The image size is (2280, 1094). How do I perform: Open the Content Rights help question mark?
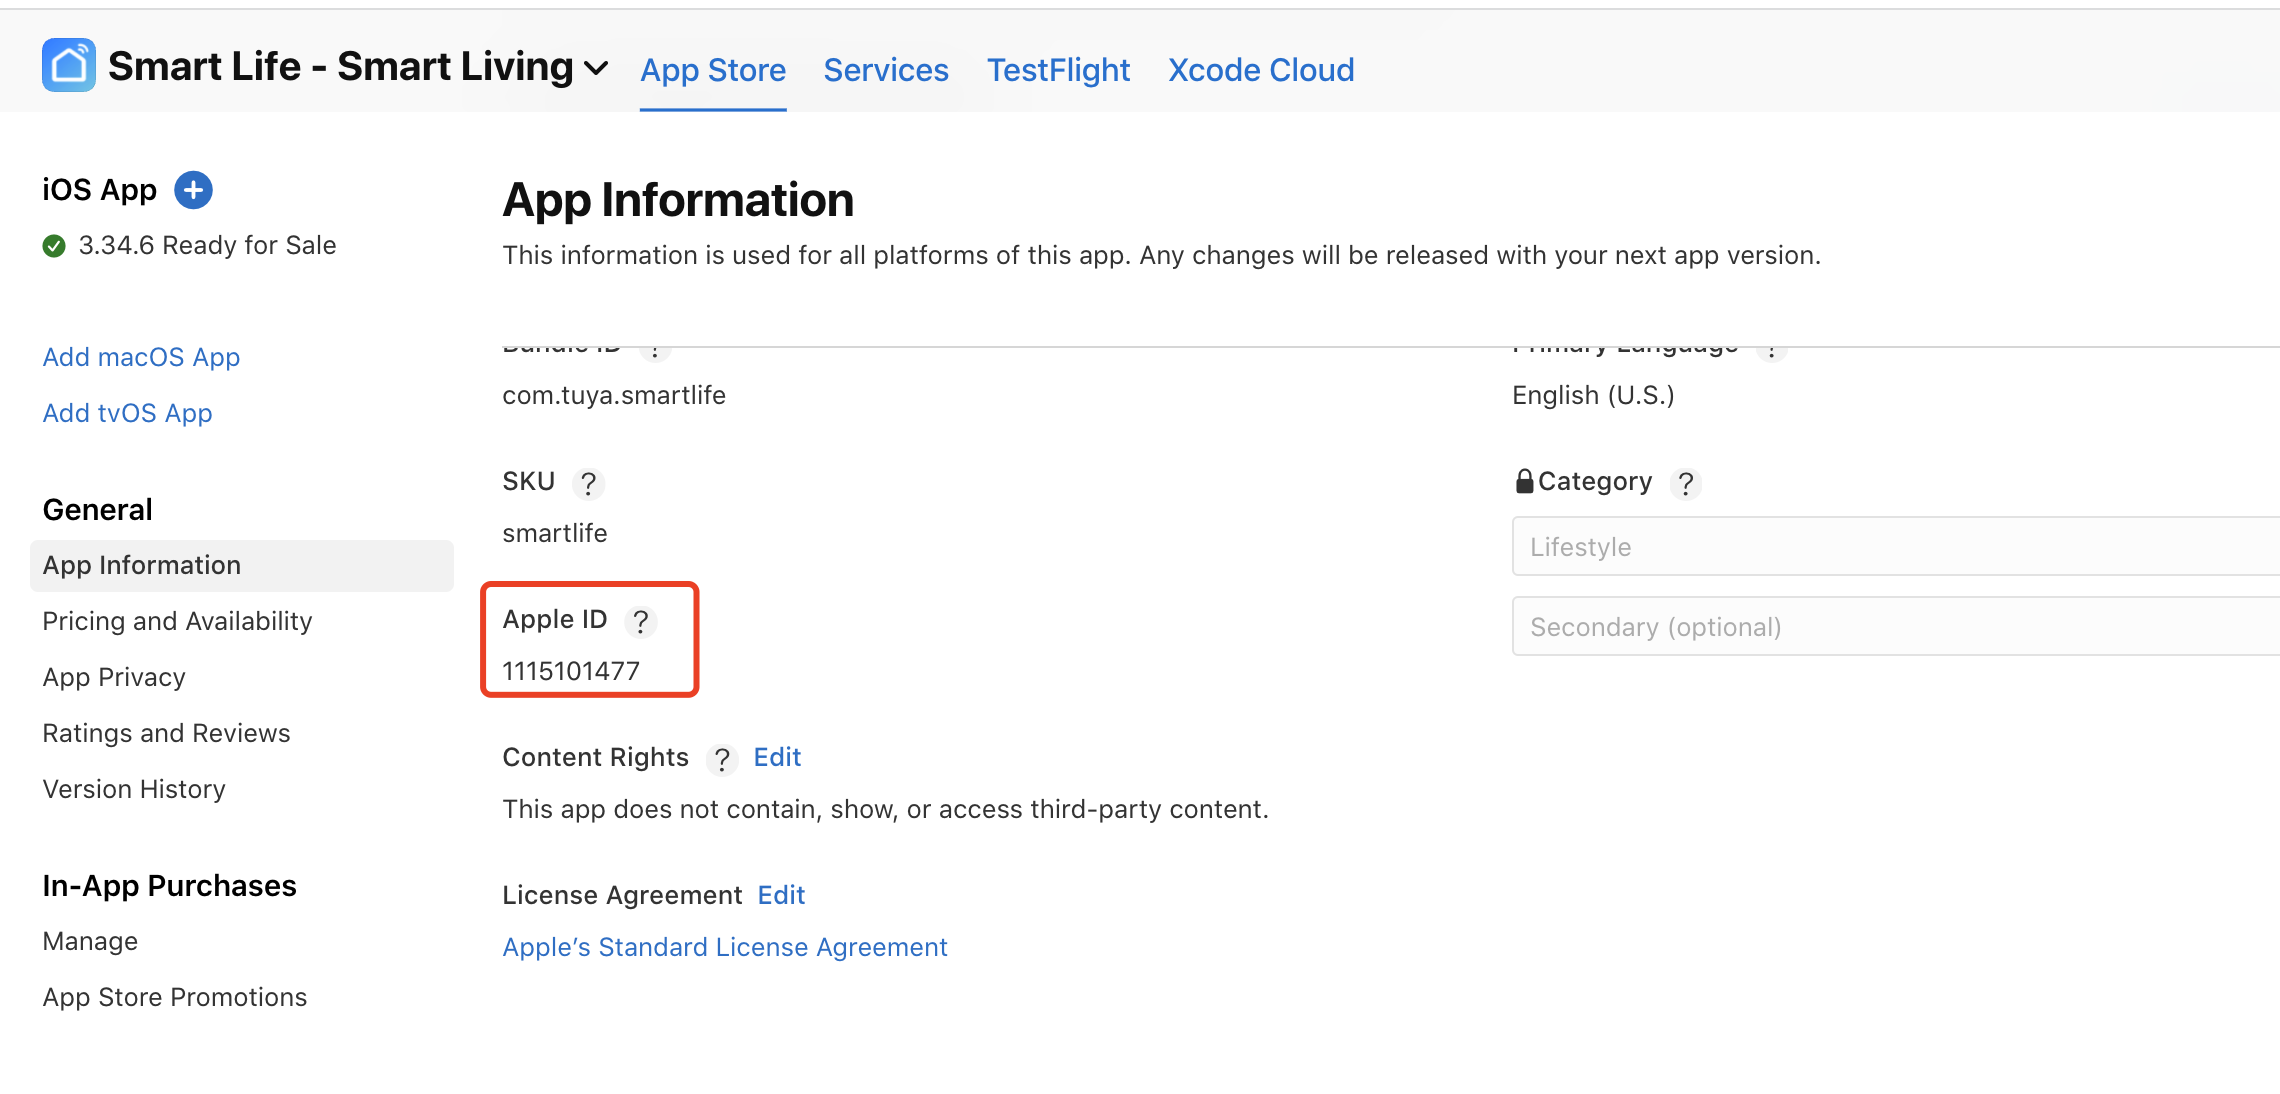[x=722, y=760]
